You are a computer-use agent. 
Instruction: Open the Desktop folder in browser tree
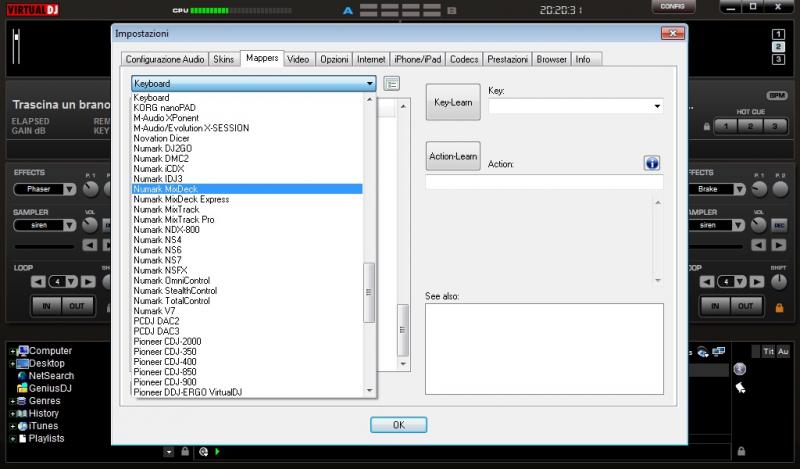pyautogui.click(x=46, y=363)
